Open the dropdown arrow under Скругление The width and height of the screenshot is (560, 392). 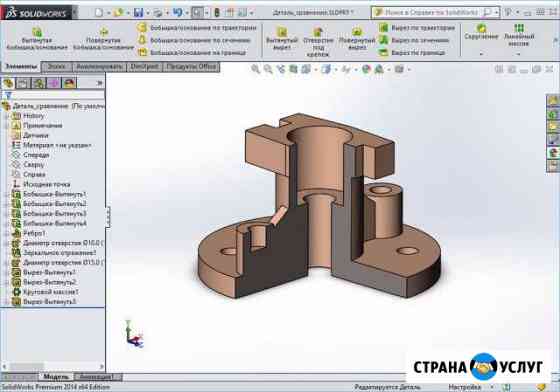481,54
